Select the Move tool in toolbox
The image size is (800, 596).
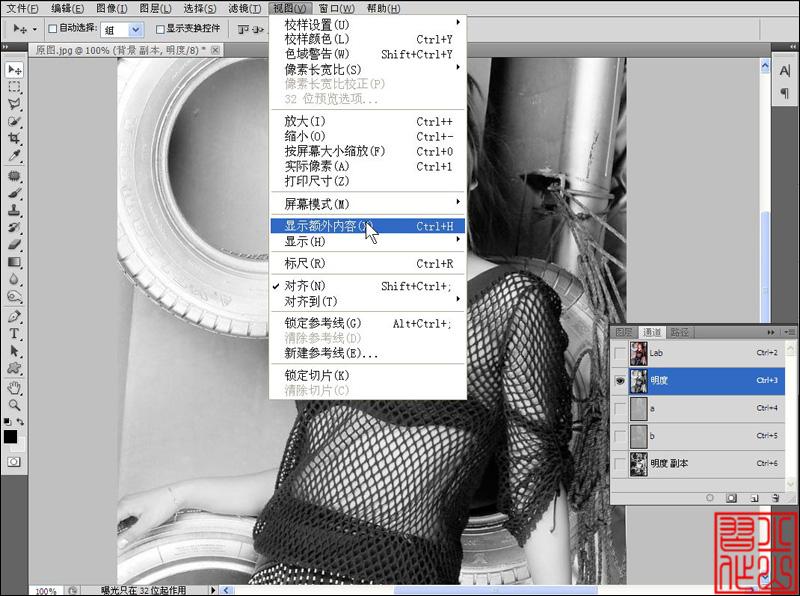(x=14, y=69)
